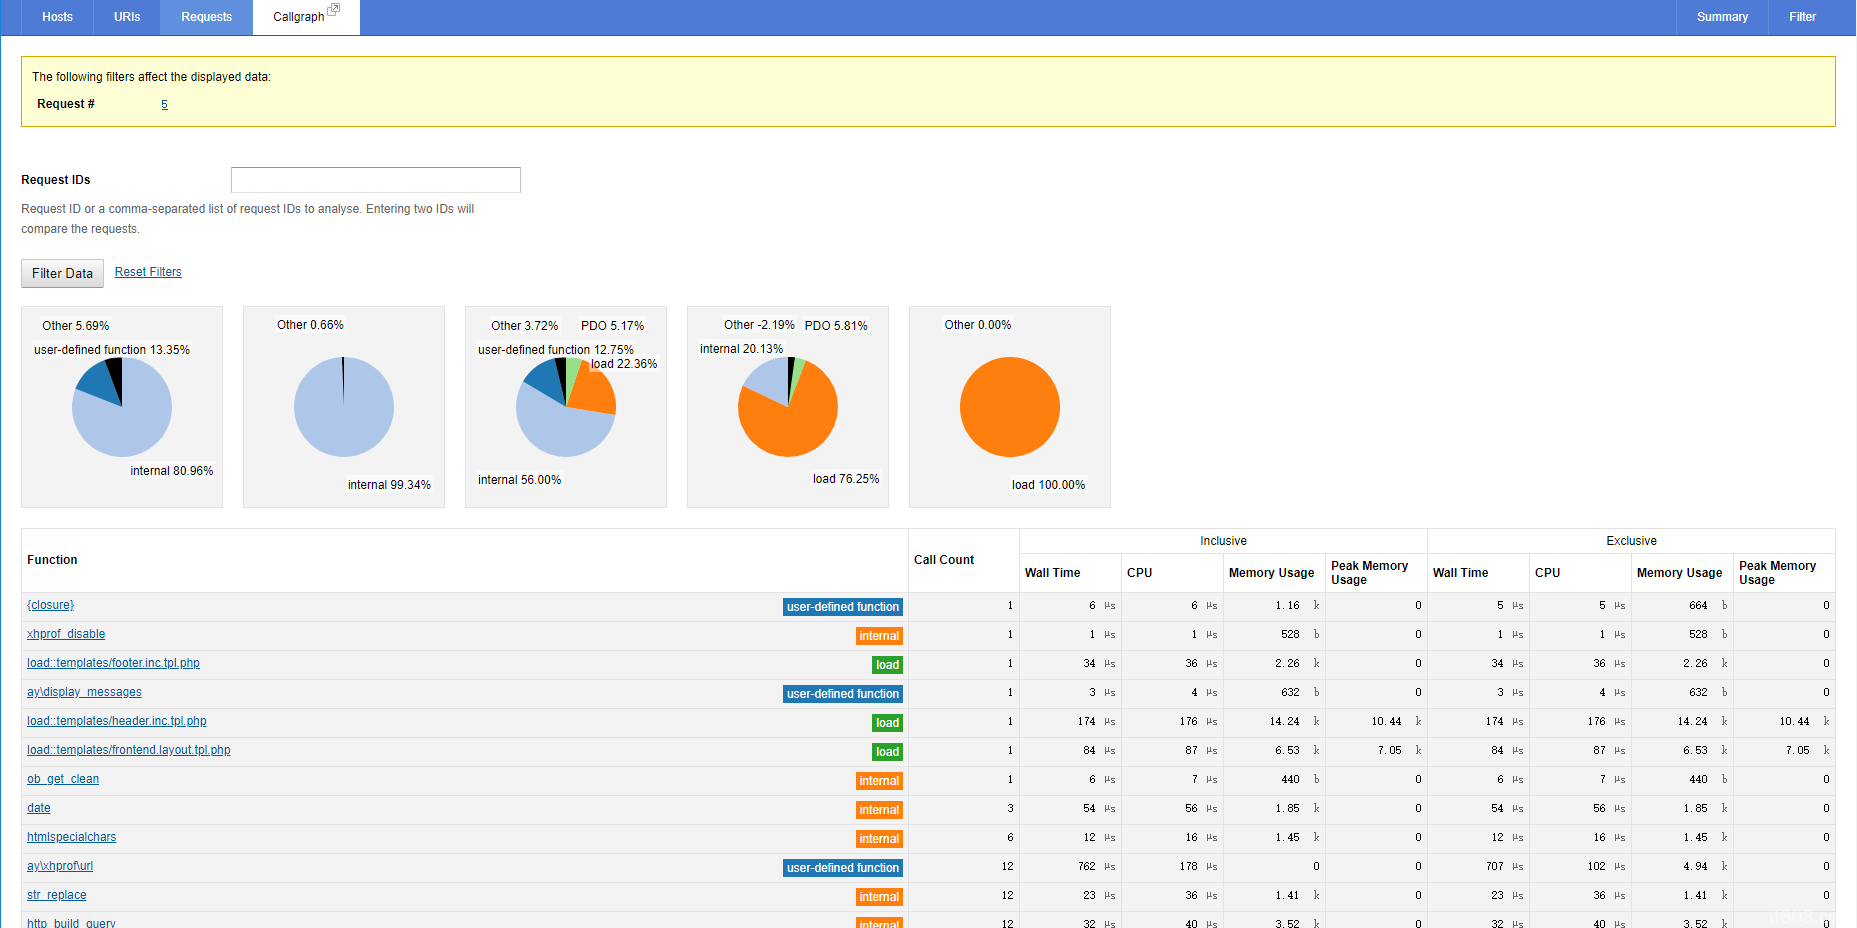Click load::templates/footer.inc.tpl.php link
Viewport: 1857px width, 928px height.
pos(113,663)
